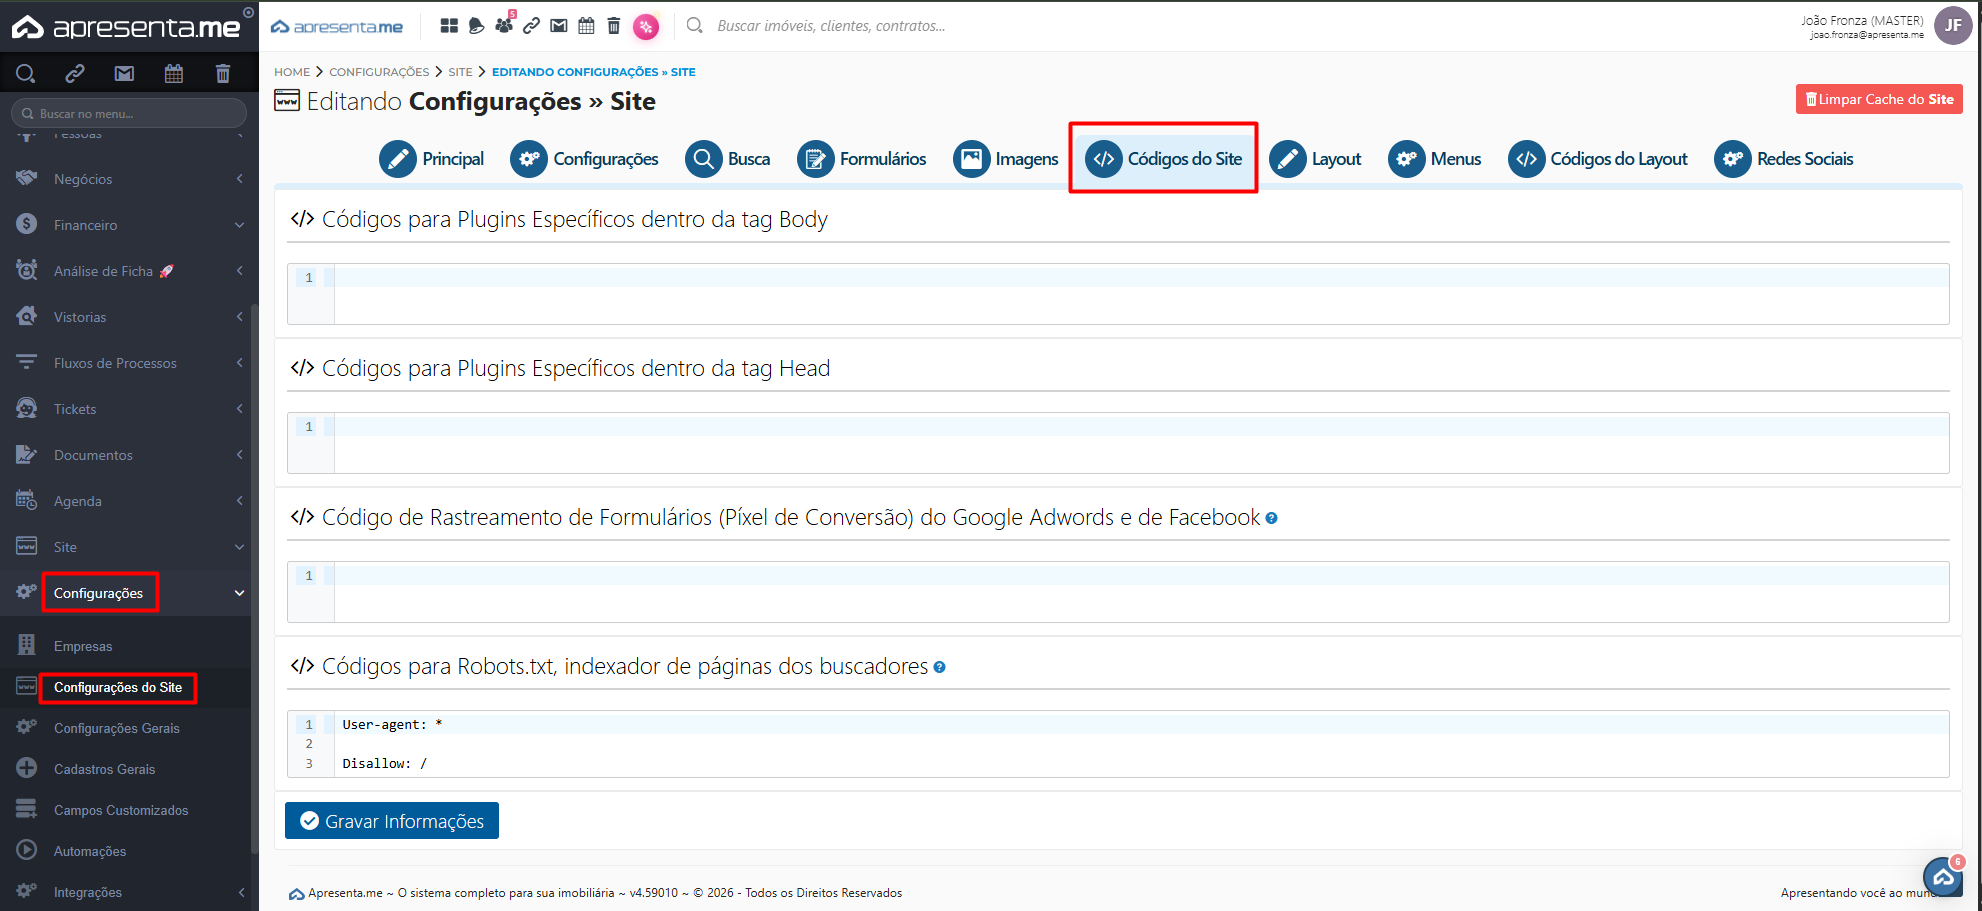Click the sidebar envelope icon
Viewport: 1982px width, 911px height.
tap(124, 73)
